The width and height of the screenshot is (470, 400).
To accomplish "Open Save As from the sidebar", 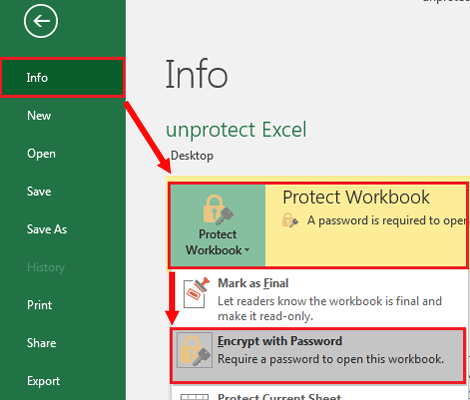I will (47, 229).
